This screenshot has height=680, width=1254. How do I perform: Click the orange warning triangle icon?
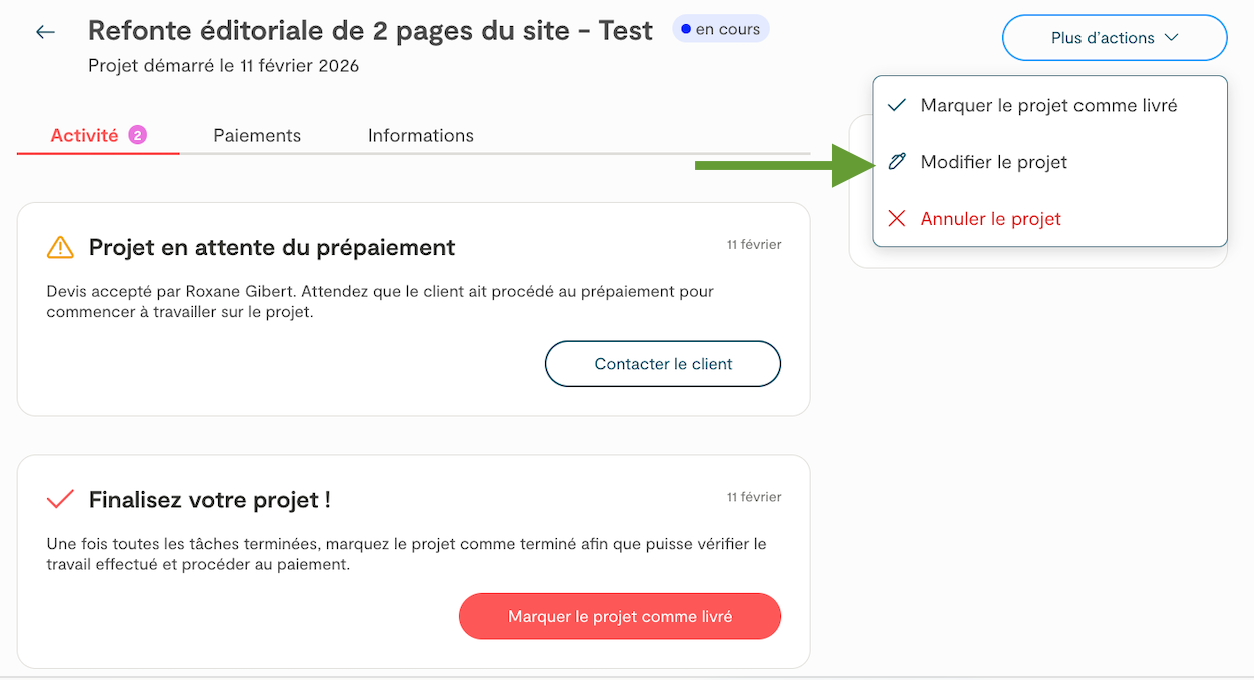click(60, 247)
